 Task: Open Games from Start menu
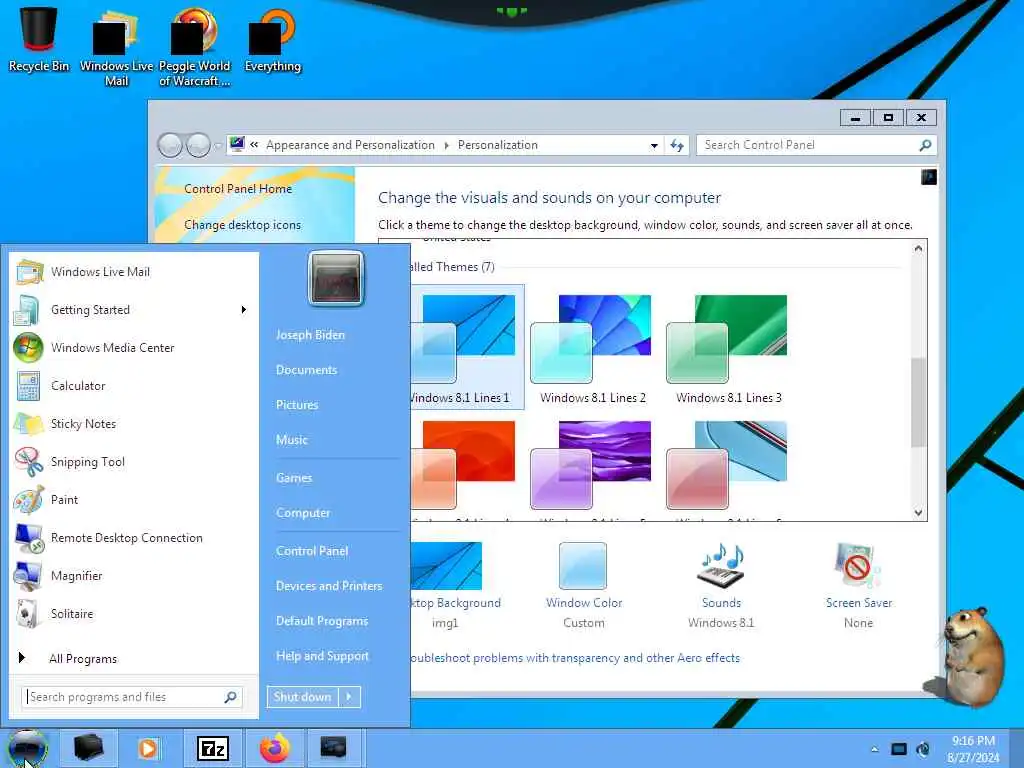pyautogui.click(x=294, y=478)
